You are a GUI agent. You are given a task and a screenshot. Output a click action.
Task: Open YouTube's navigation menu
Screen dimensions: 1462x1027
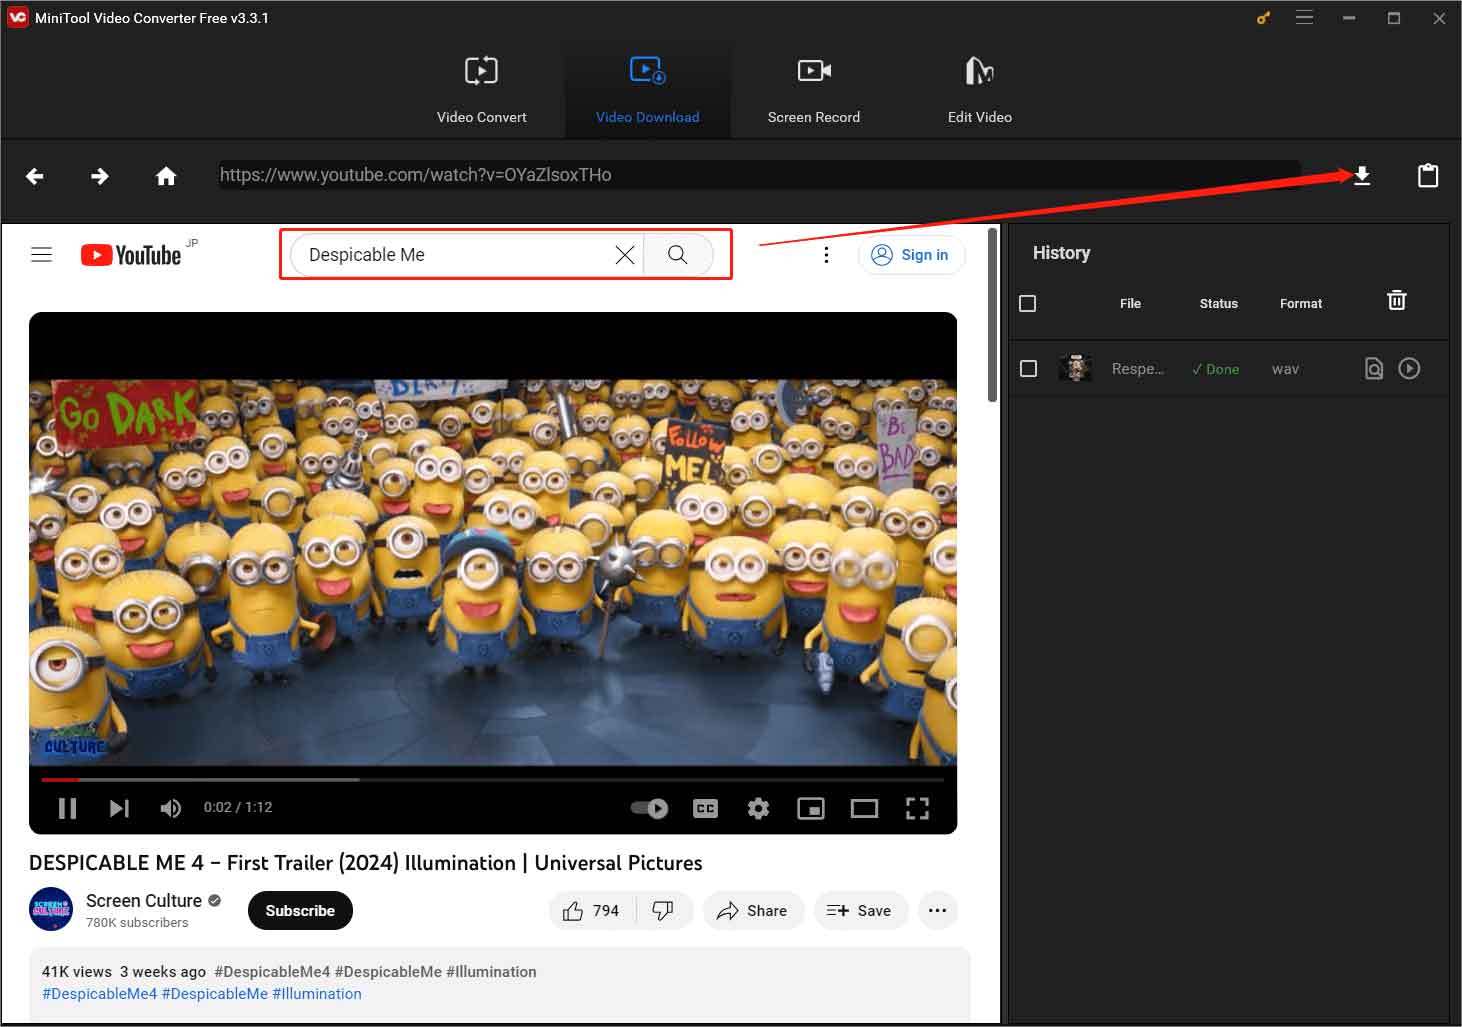point(41,254)
